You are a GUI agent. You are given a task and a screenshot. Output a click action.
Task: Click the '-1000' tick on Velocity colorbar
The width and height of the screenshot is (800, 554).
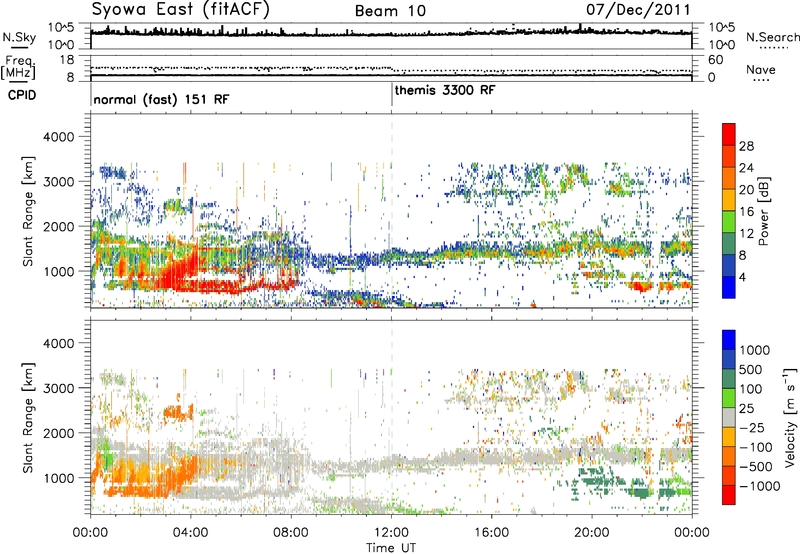pos(759,486)
